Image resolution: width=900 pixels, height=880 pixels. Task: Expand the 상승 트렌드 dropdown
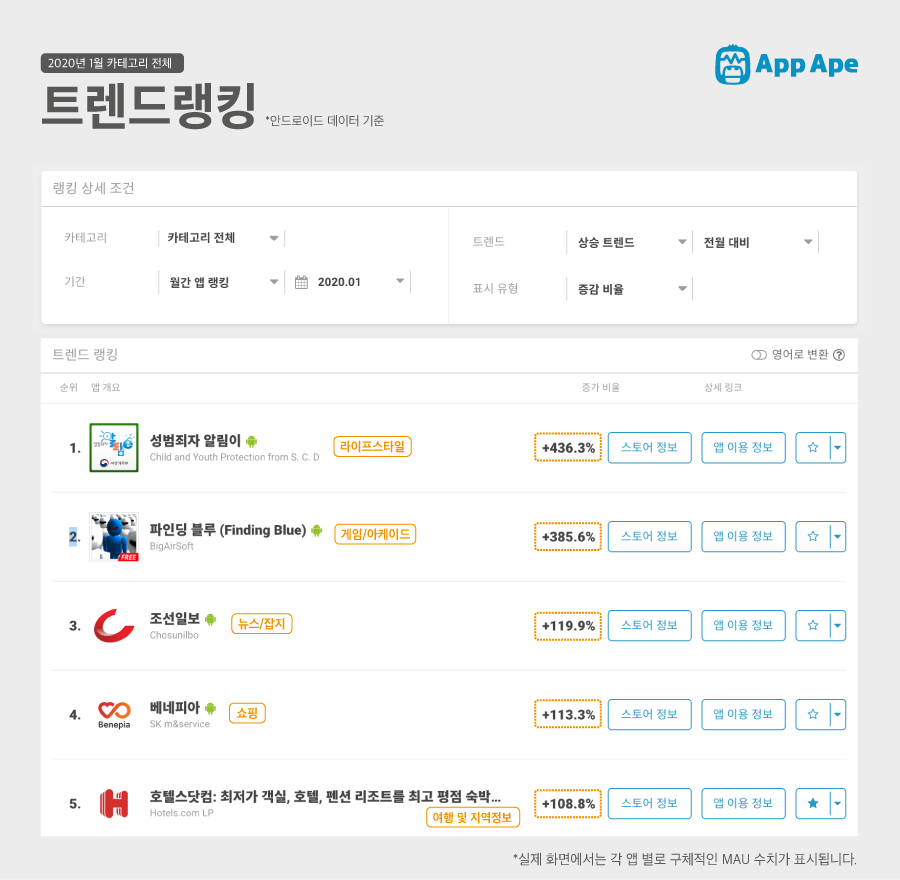tap(630, 242)
